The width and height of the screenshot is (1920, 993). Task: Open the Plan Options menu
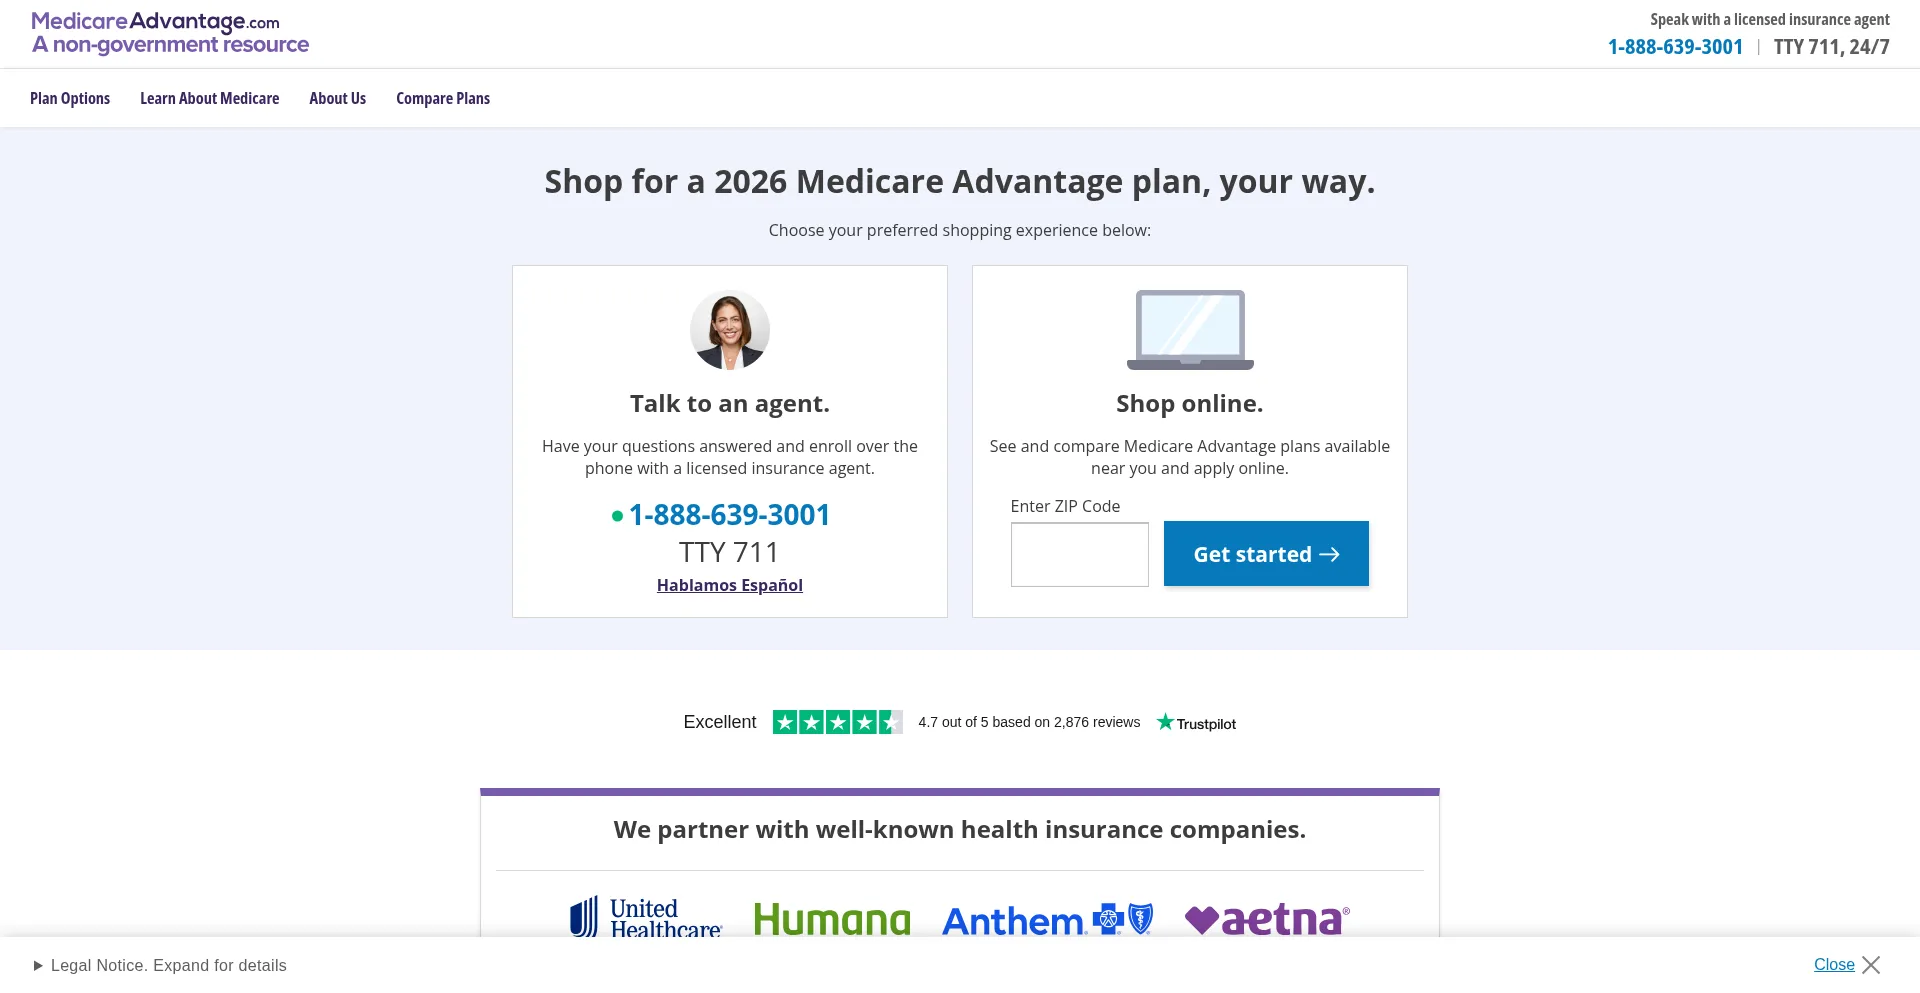pos(70,98)
